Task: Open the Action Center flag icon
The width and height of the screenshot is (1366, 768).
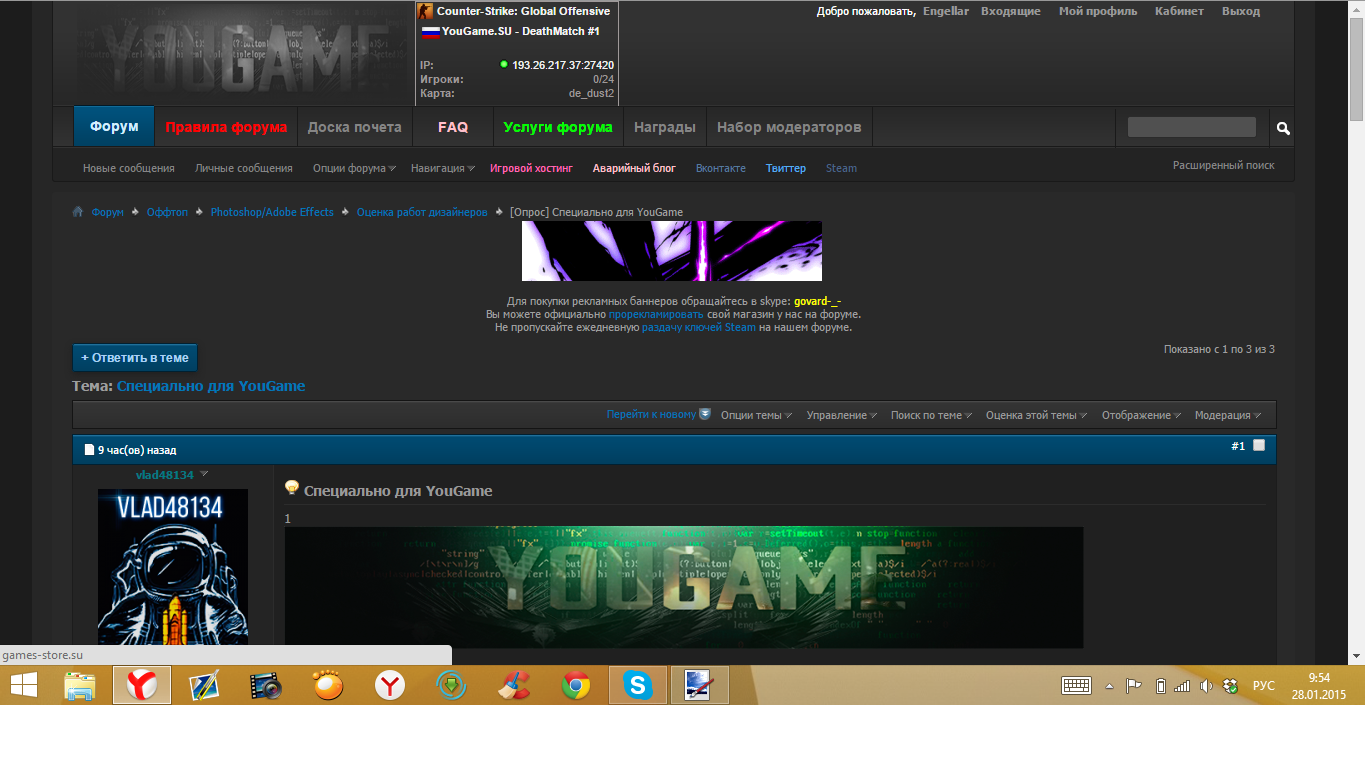Action: tap(1134, 686)
